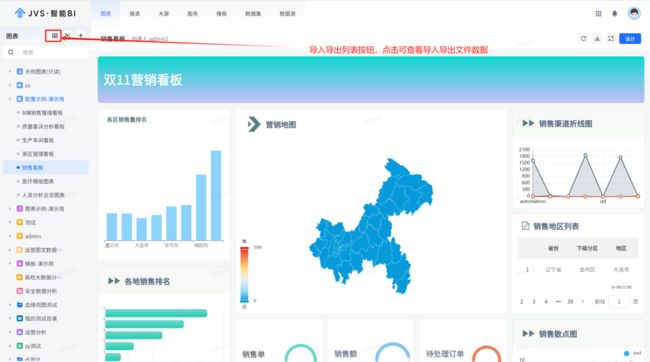
Task: Click the 地区 column header
Action: click(x=621, y=248)
